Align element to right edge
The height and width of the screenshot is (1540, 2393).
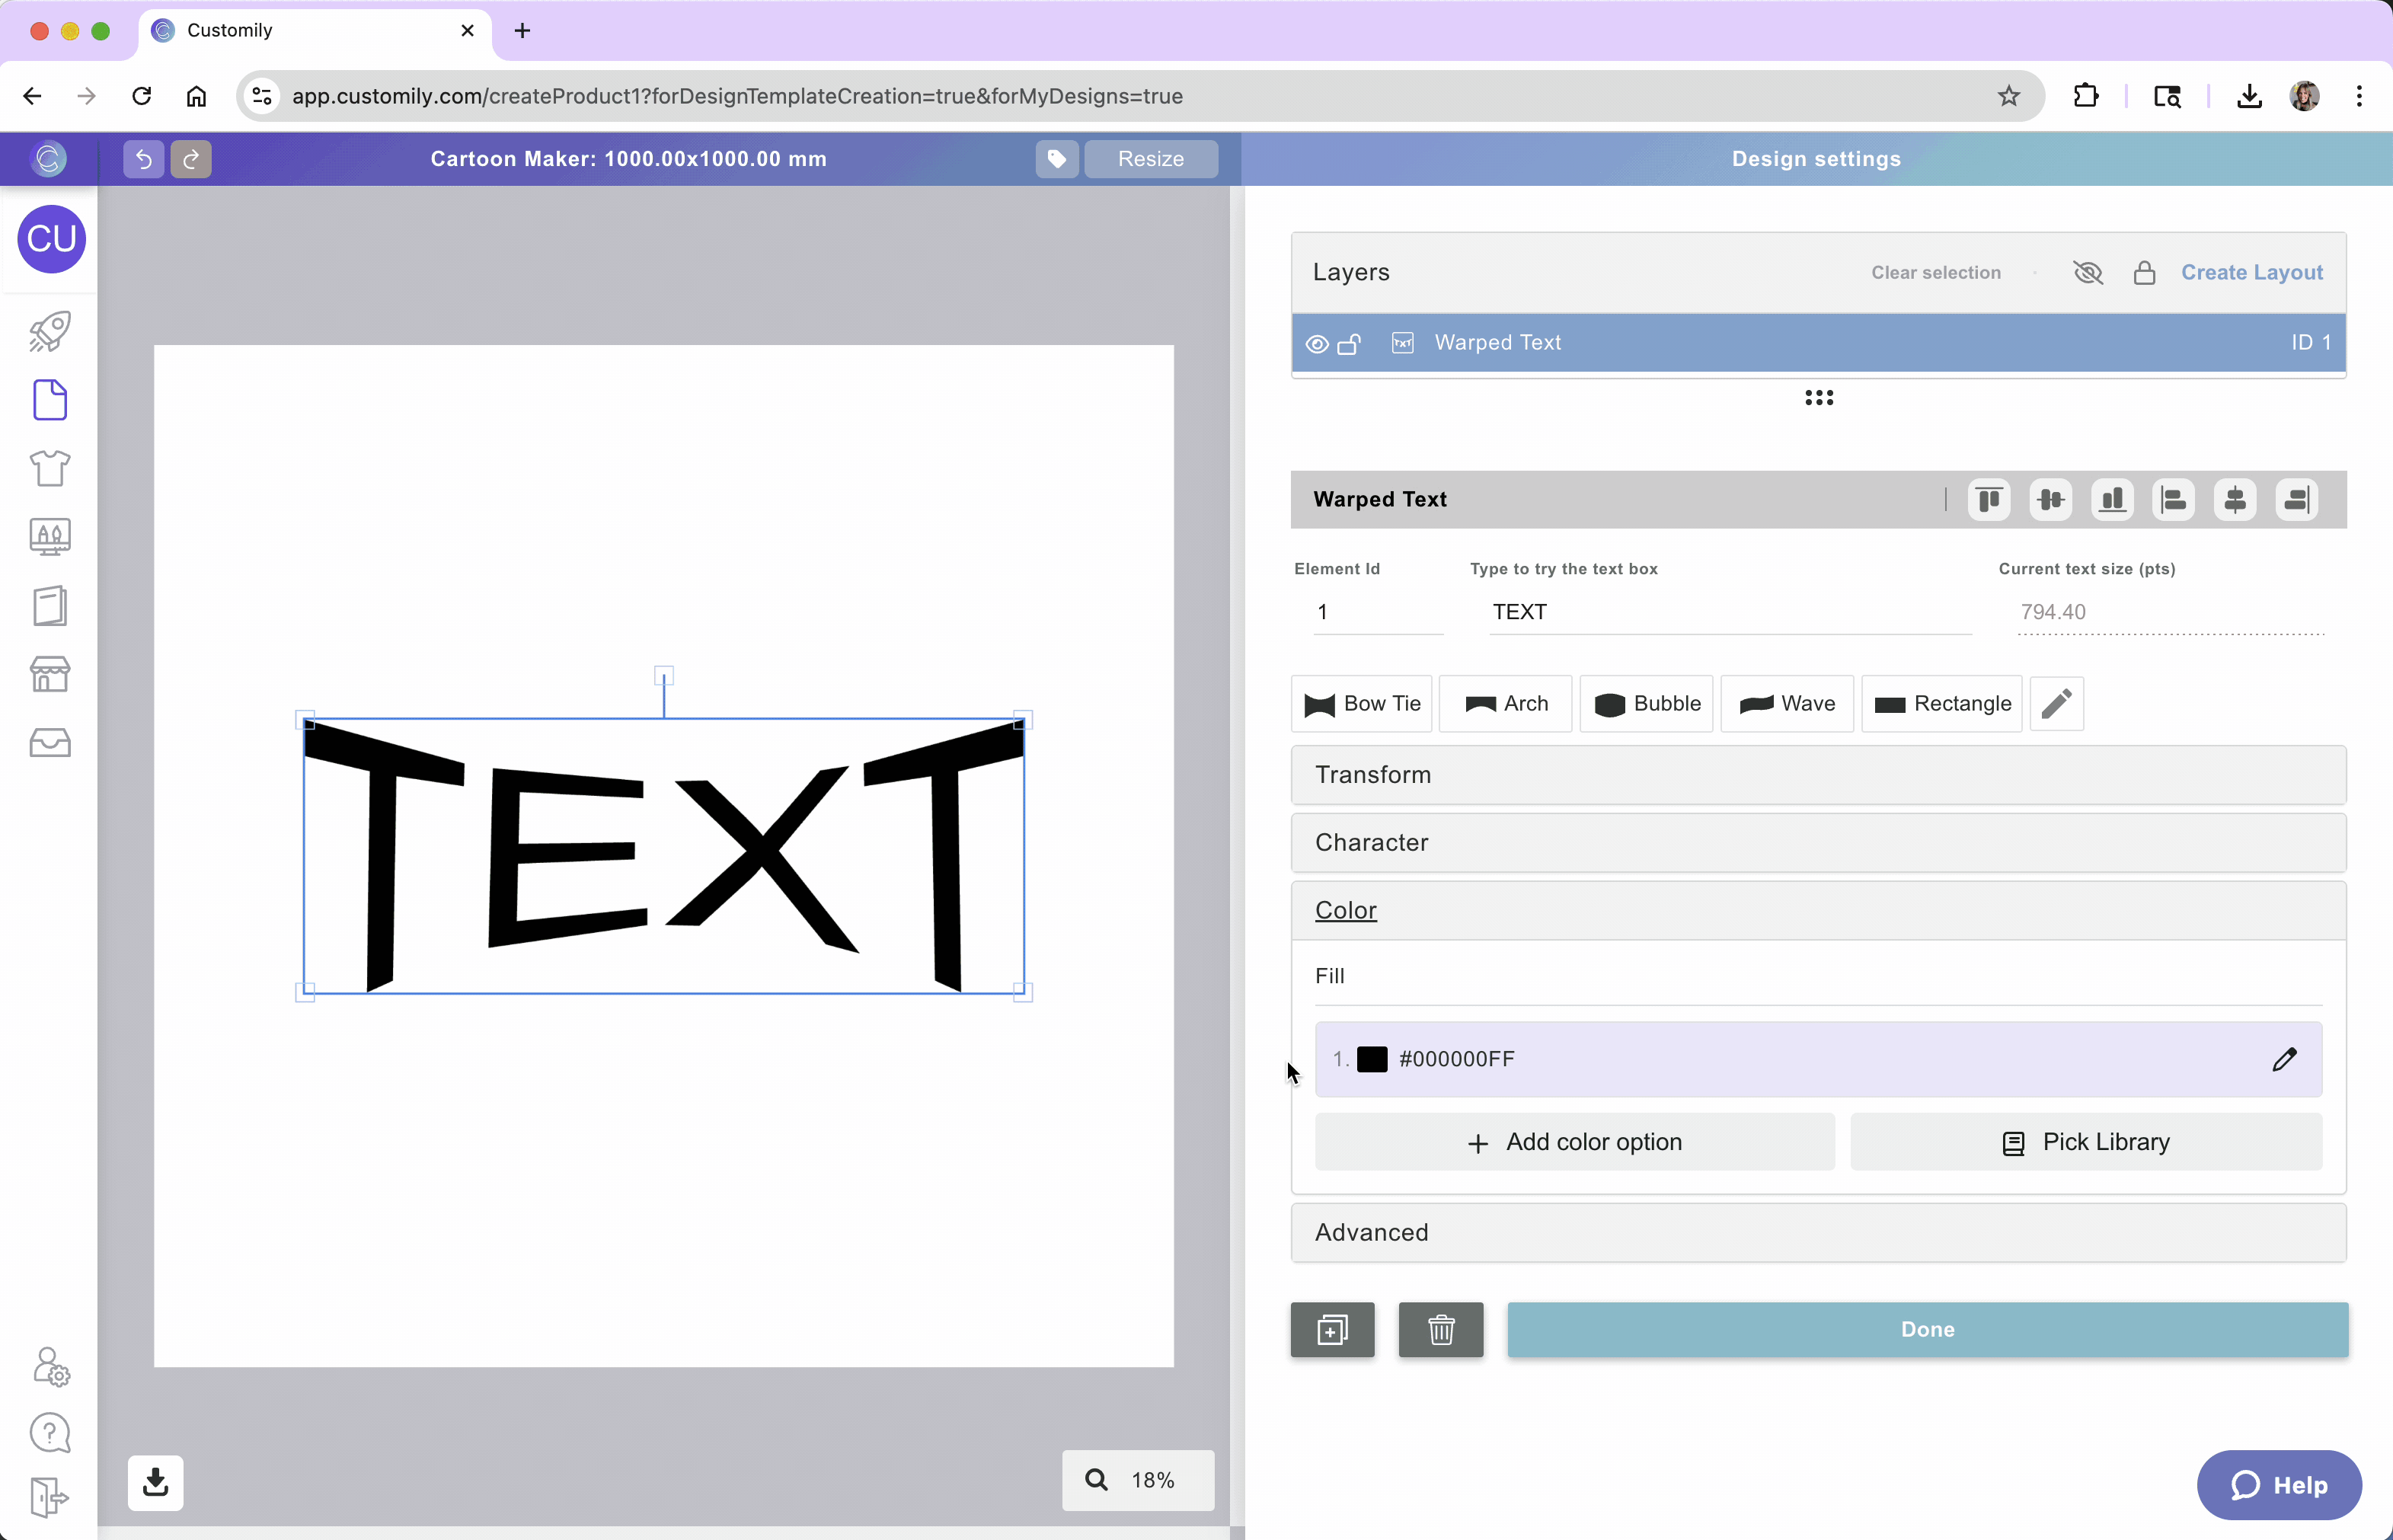pos(2296,499)
